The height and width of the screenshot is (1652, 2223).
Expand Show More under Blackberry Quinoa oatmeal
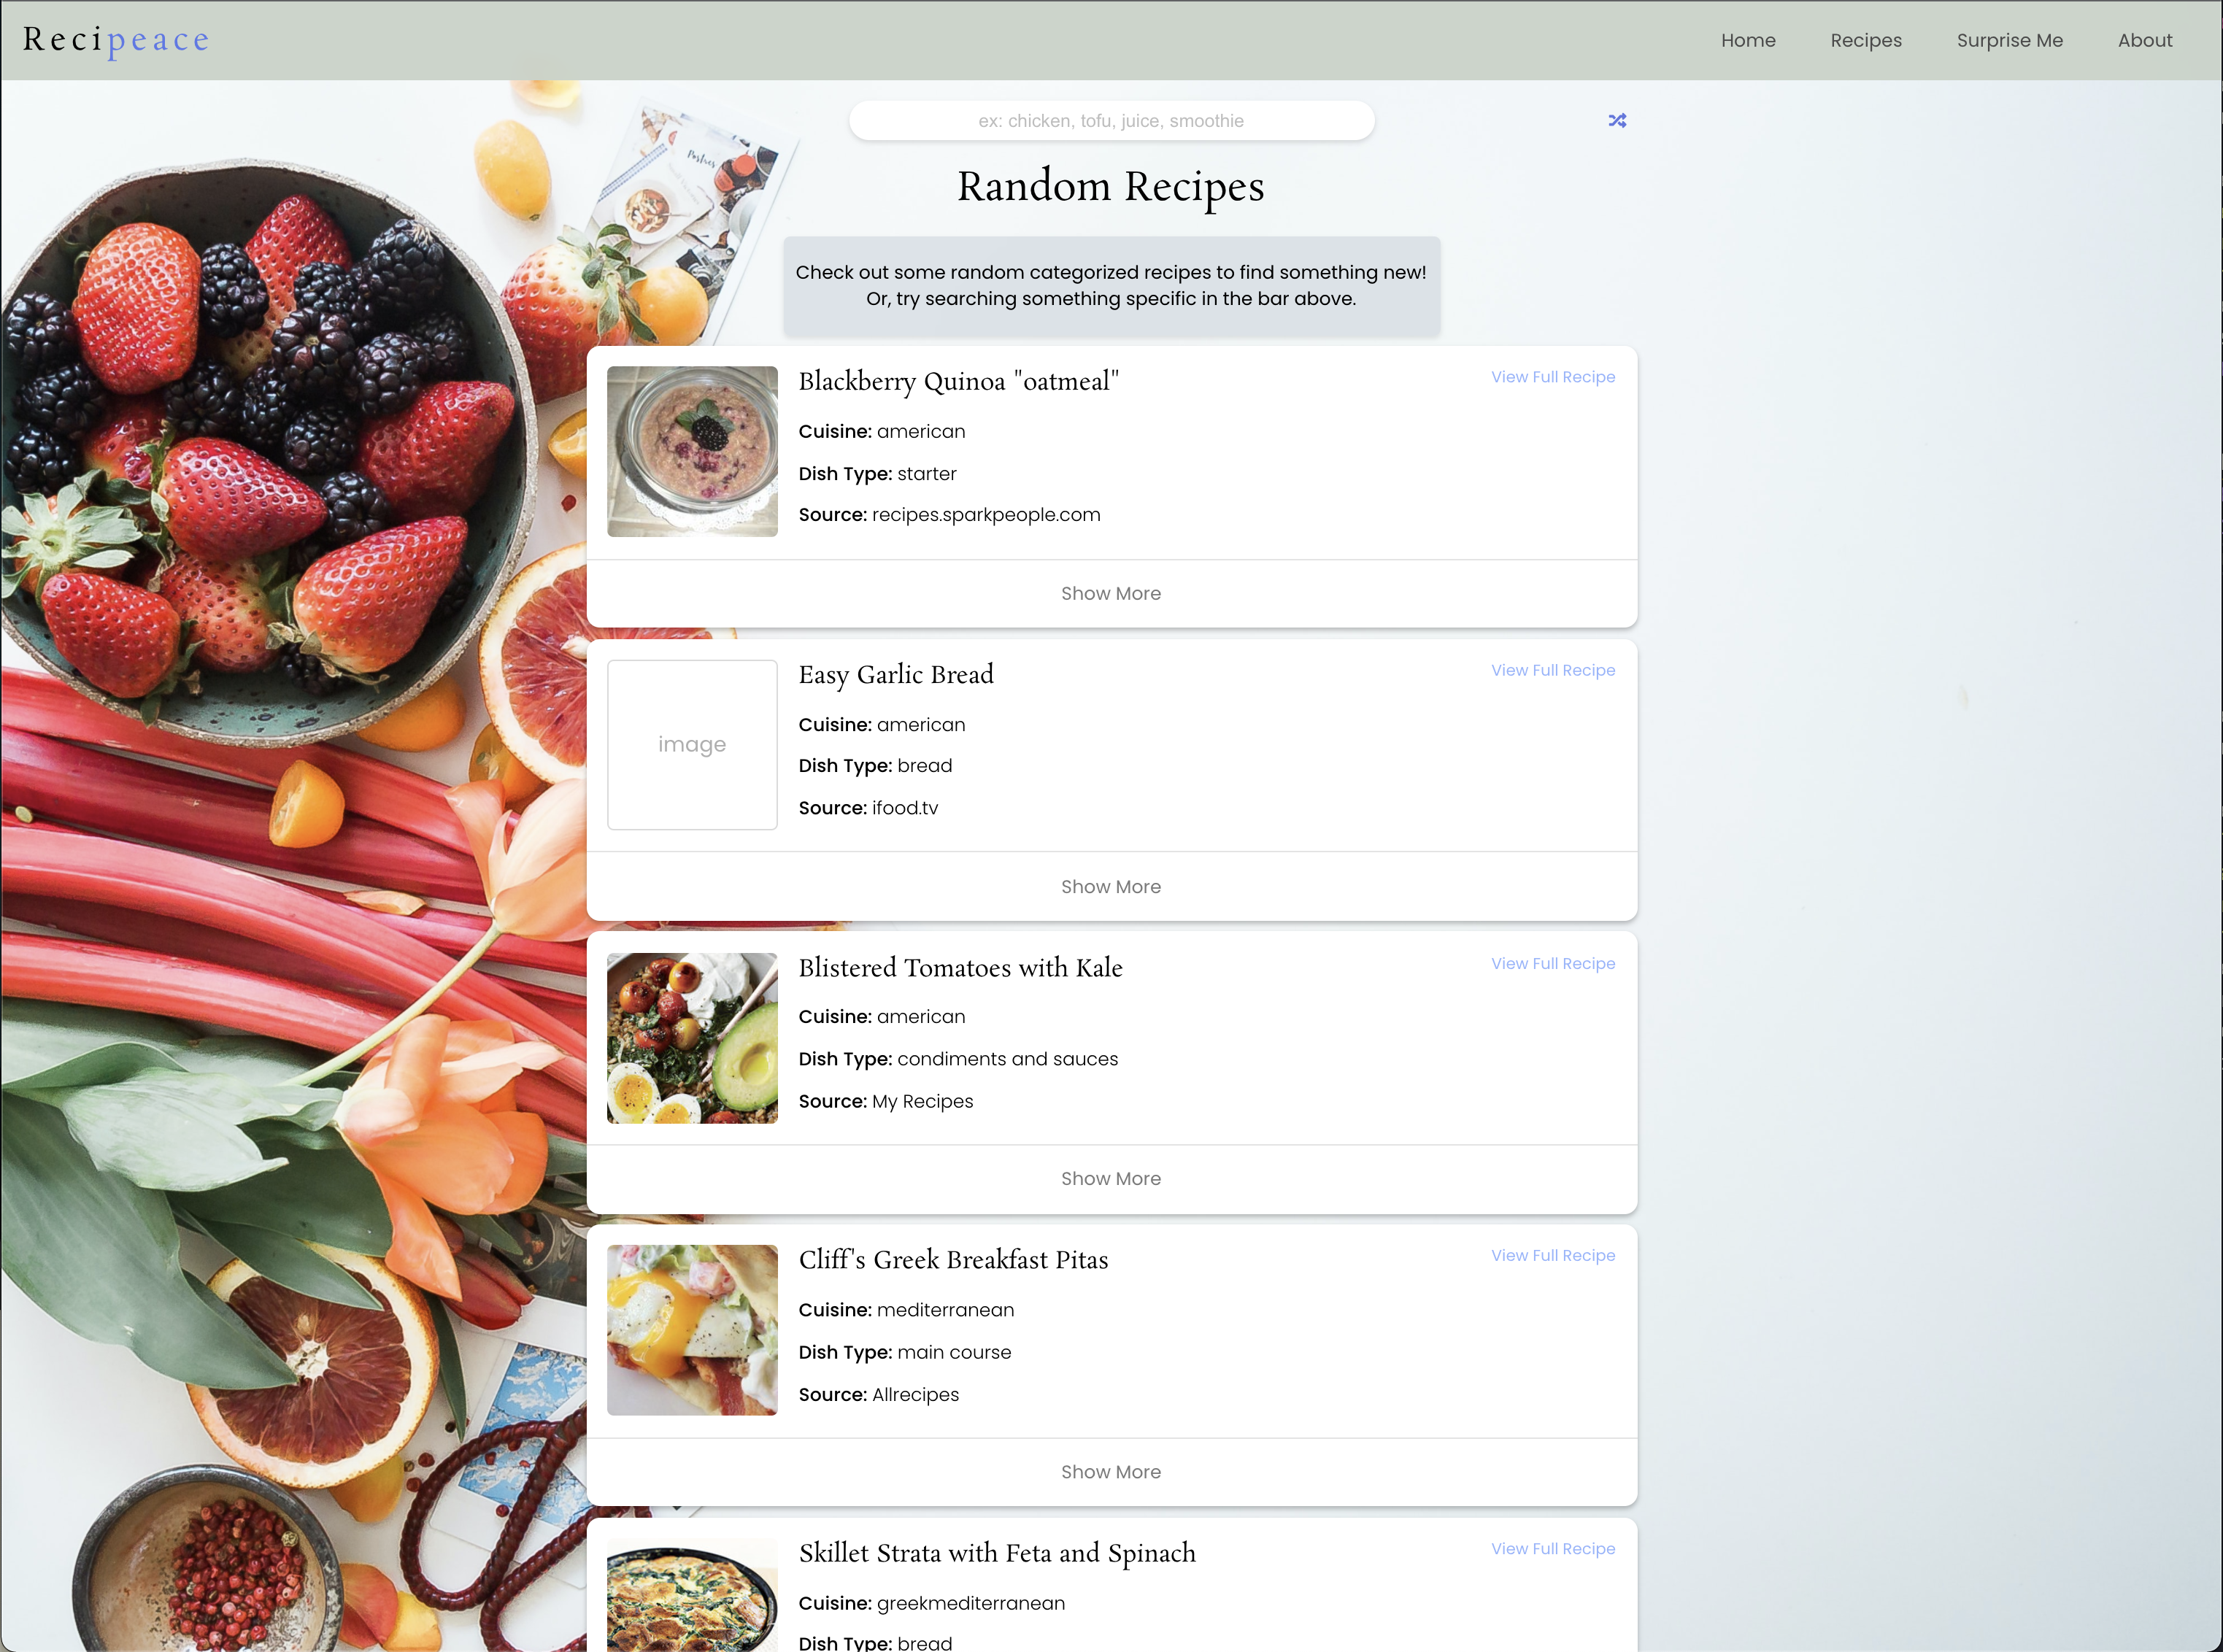(1111, 594)
